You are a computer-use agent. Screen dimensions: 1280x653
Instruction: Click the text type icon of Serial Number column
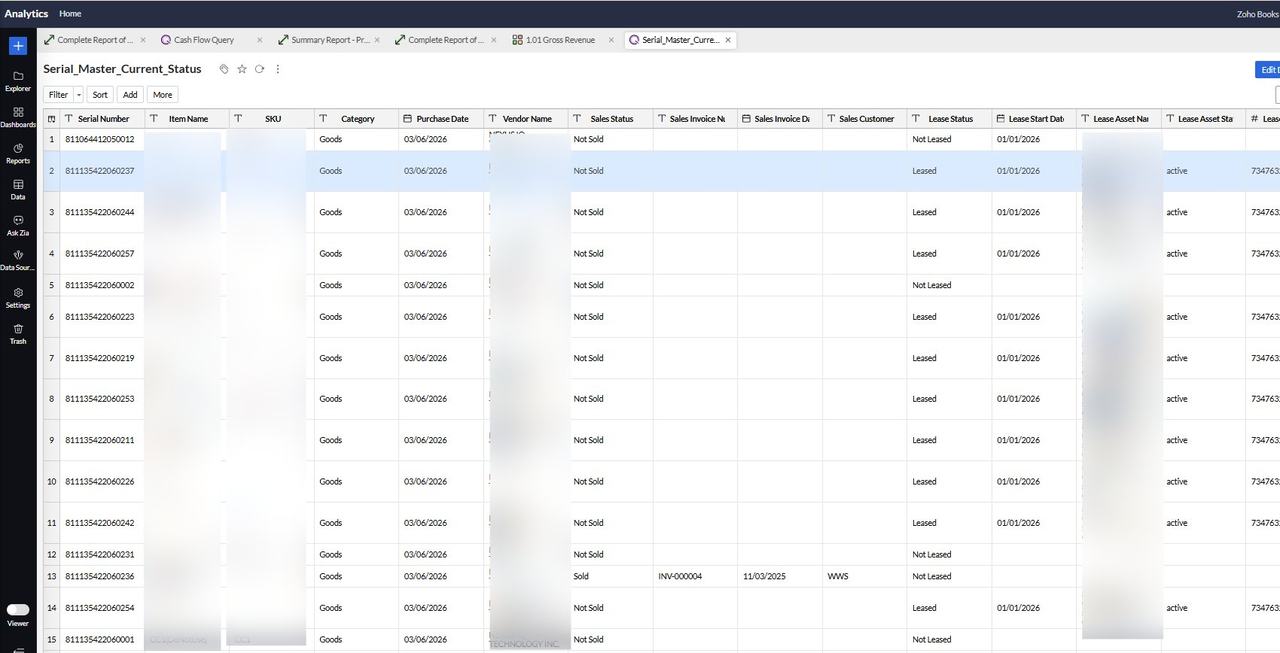coord(69,118)
